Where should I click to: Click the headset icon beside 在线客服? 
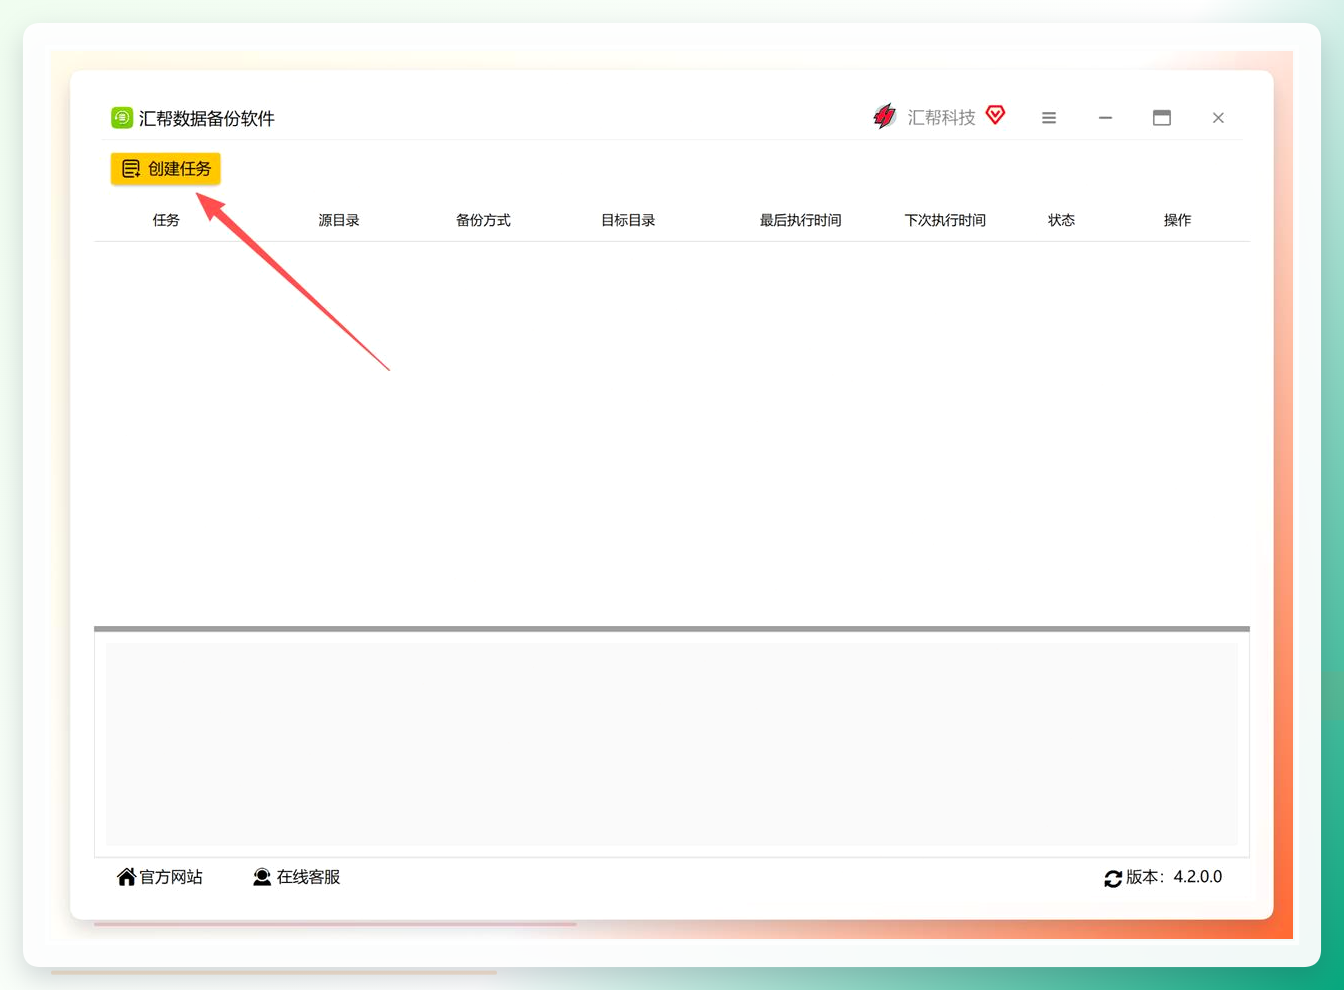pos(262,877)
